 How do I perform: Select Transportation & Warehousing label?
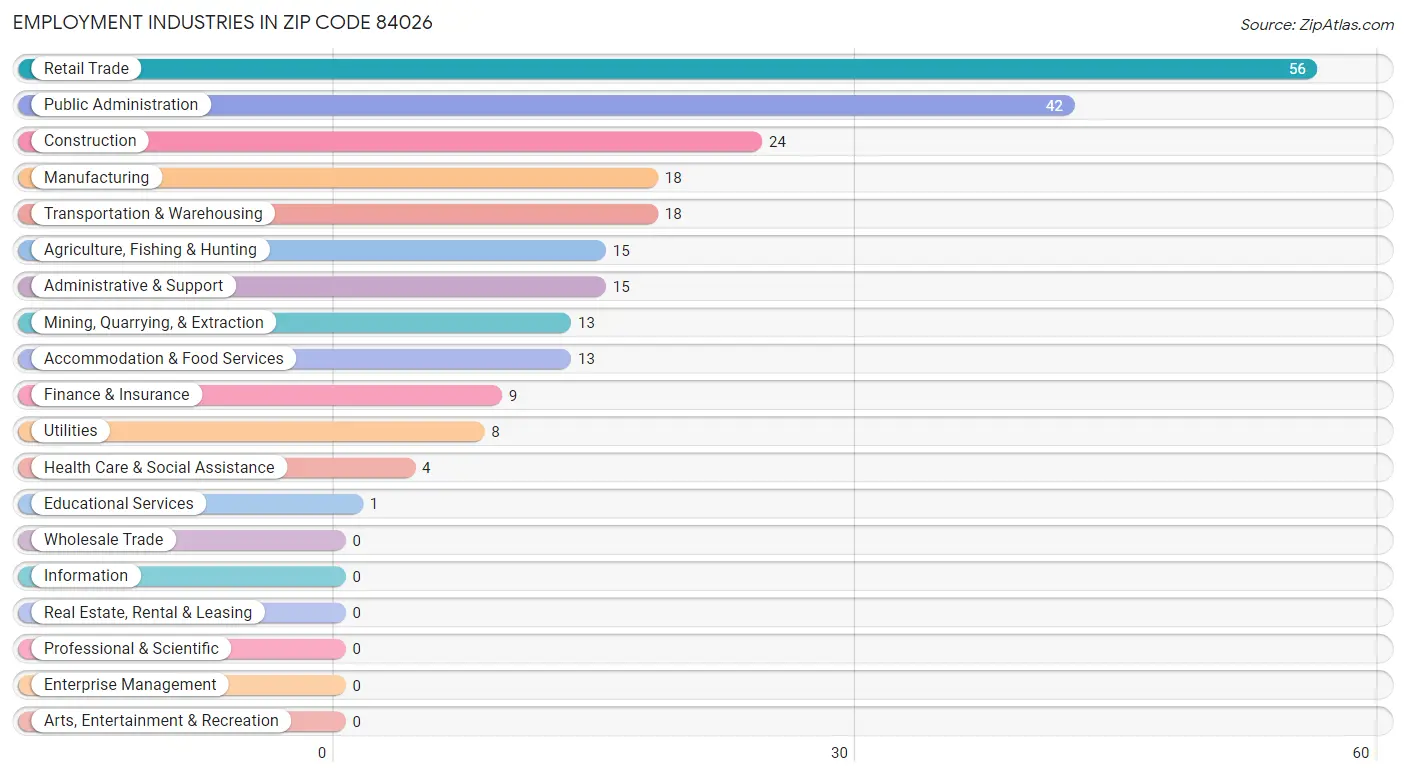coord(153,213)
